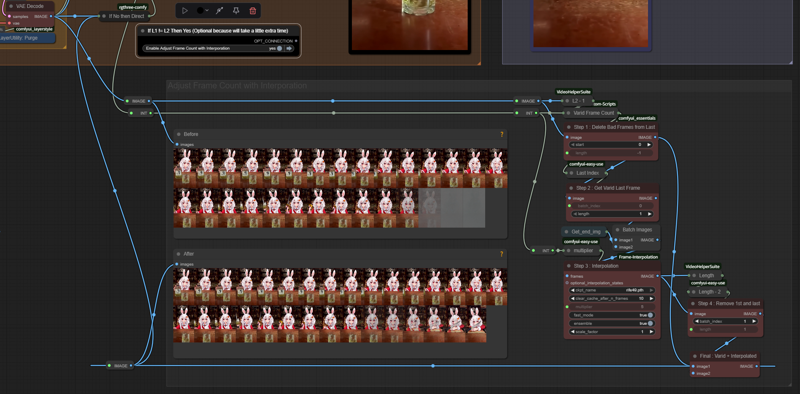Increase start value in Step 1 node
This screenshot has width=800, height=394.
(x=648, y=144)
